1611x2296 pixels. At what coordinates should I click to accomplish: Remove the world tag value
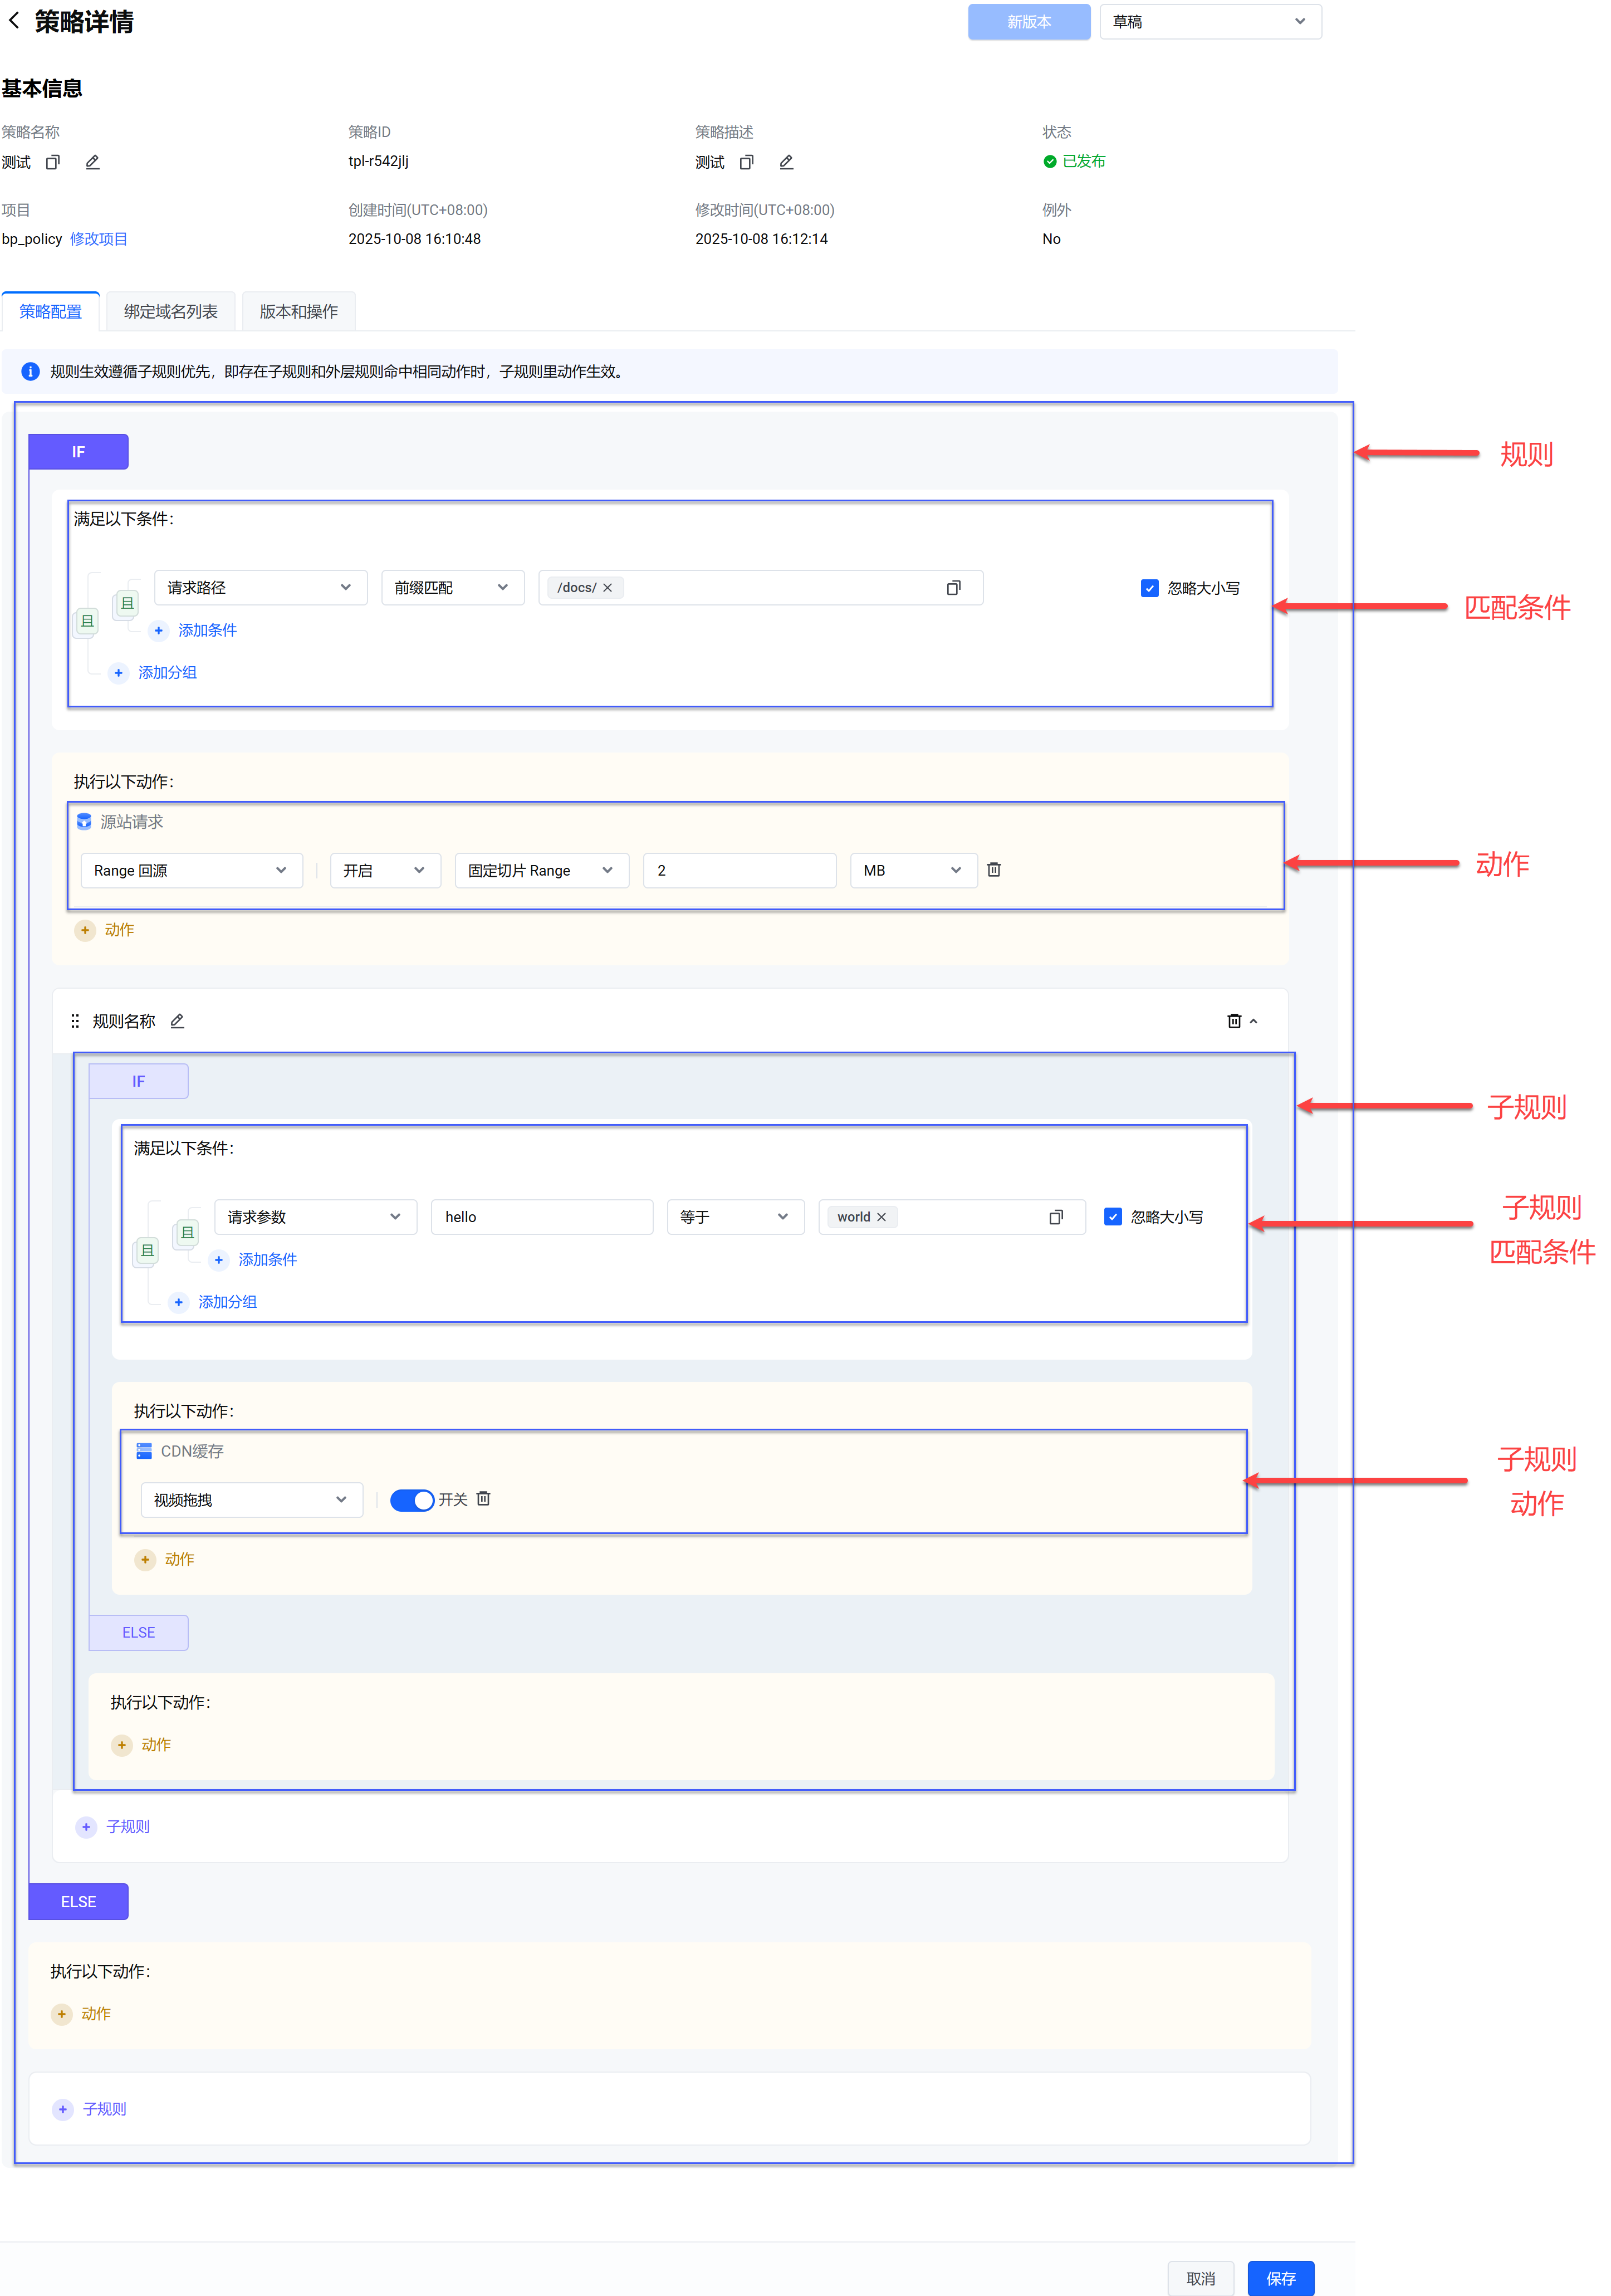881,1217
